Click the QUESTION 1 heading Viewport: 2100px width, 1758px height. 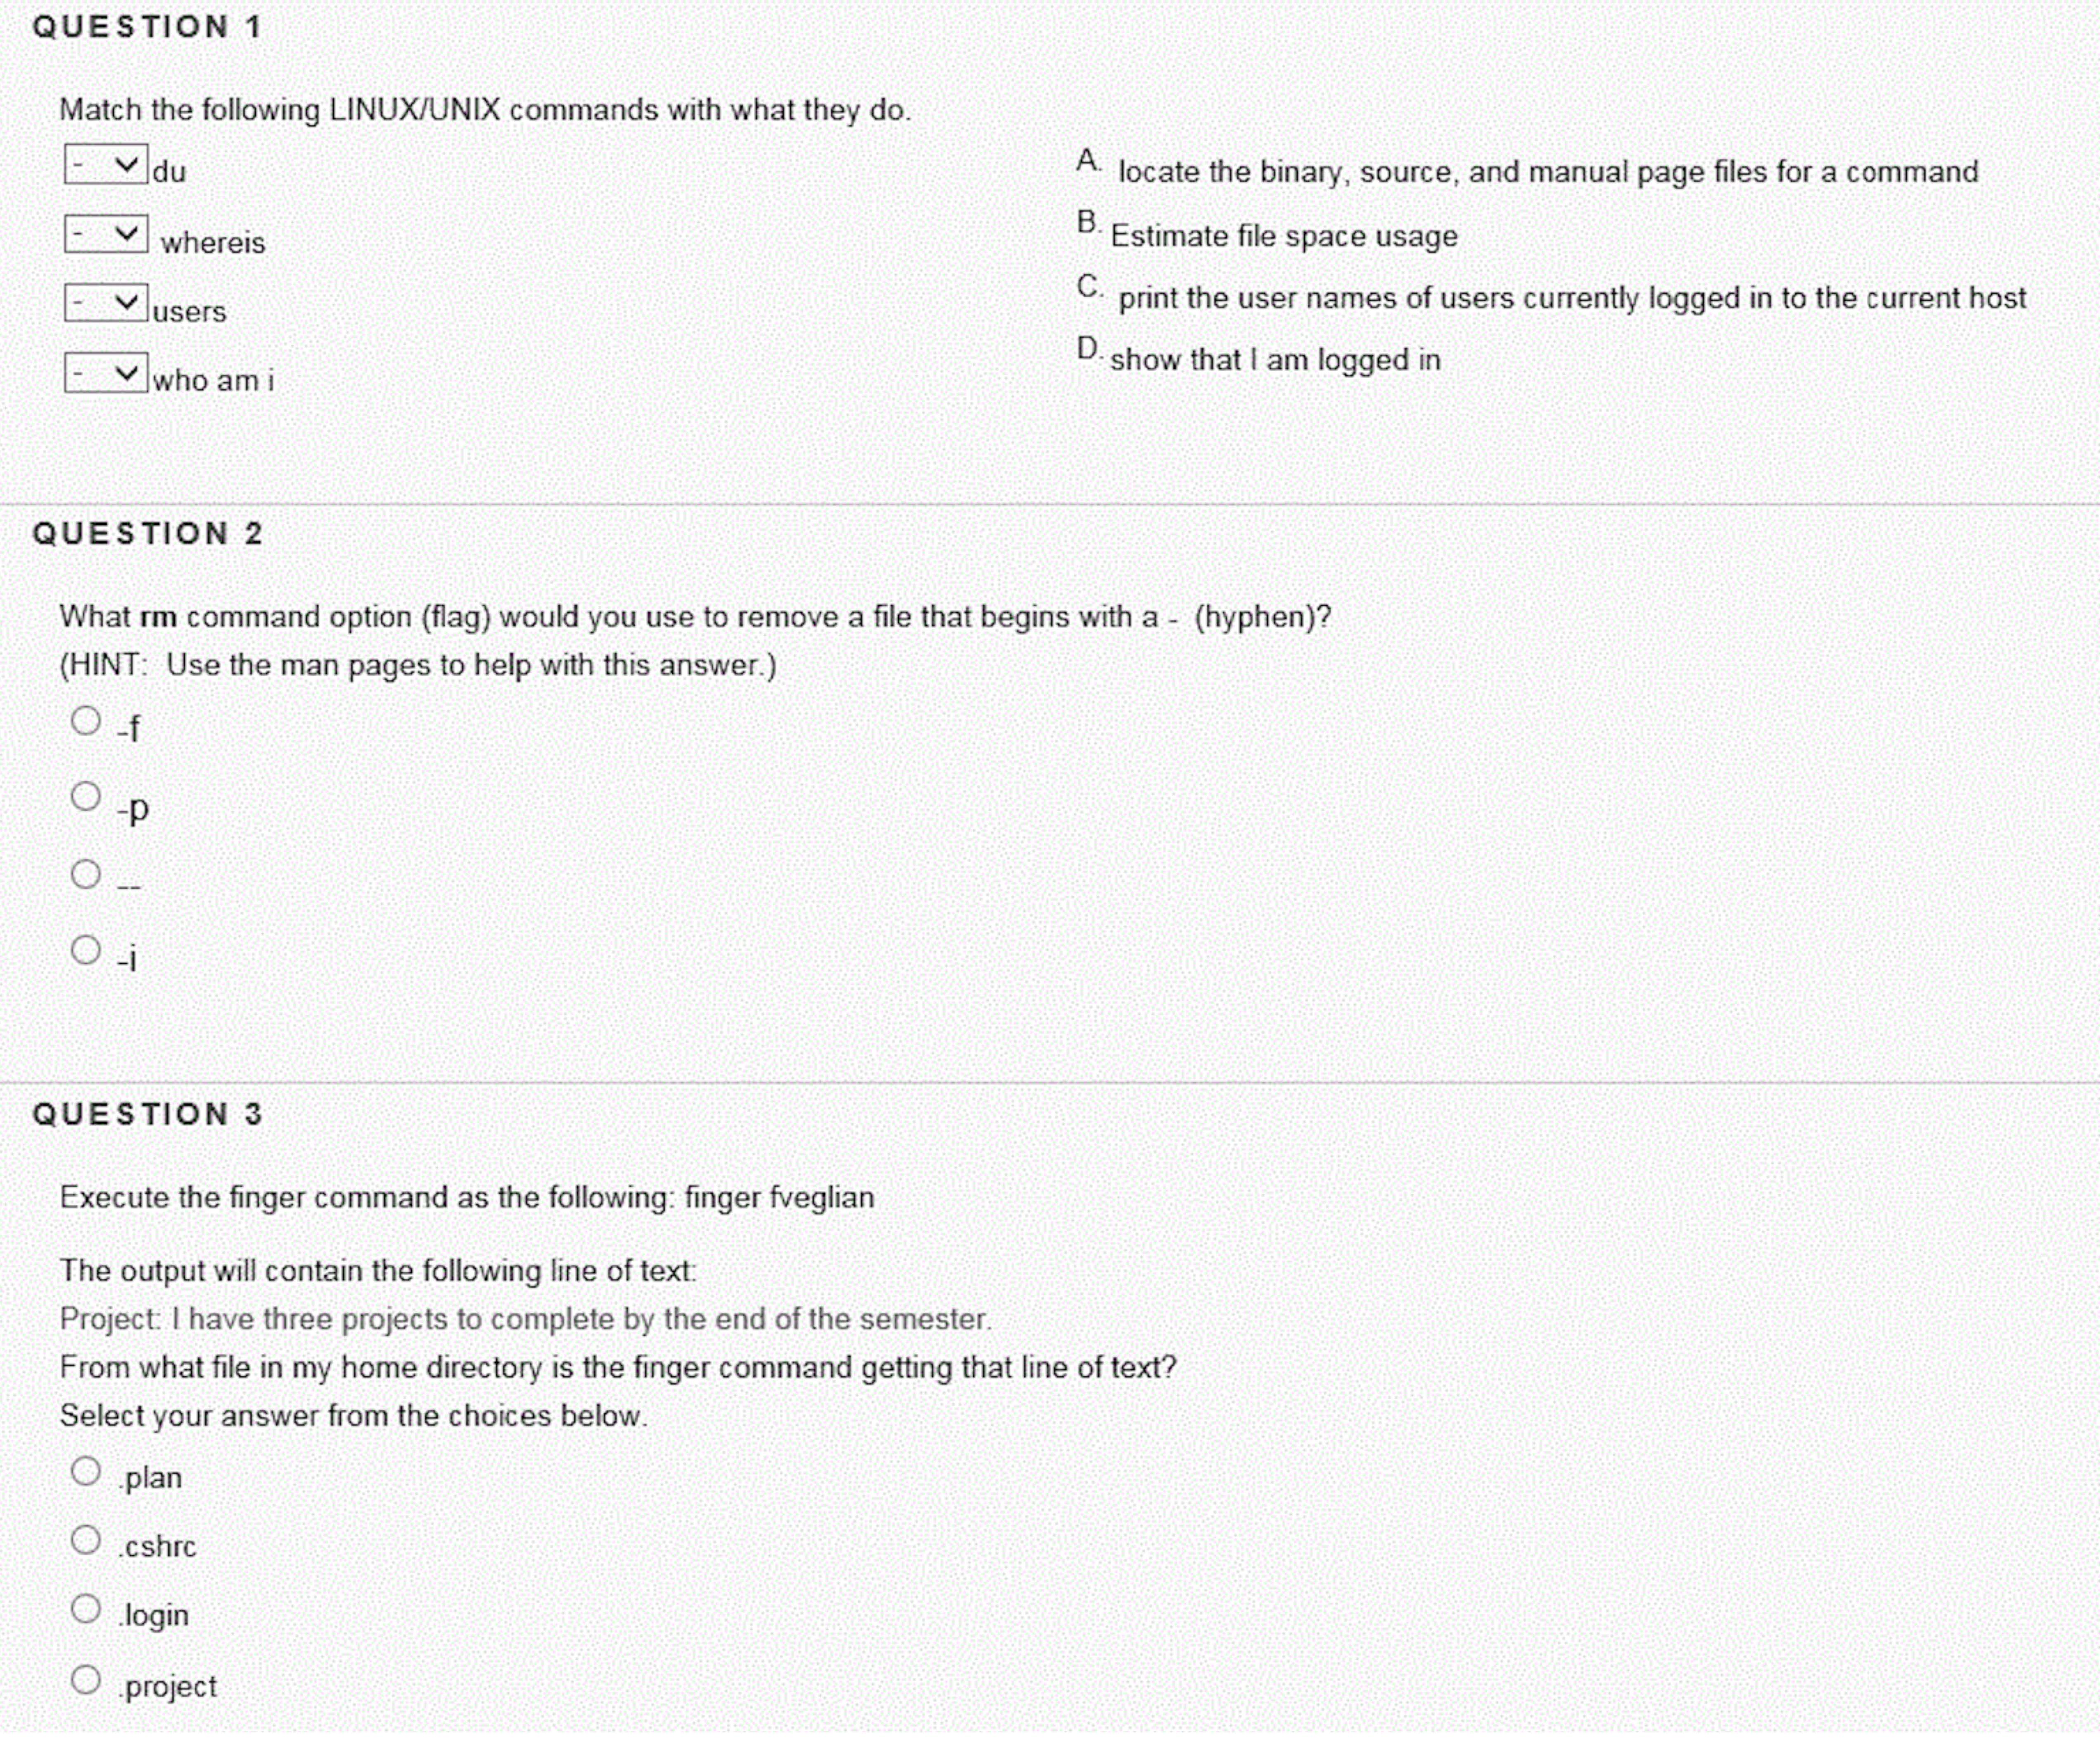[x=147, y=27]
